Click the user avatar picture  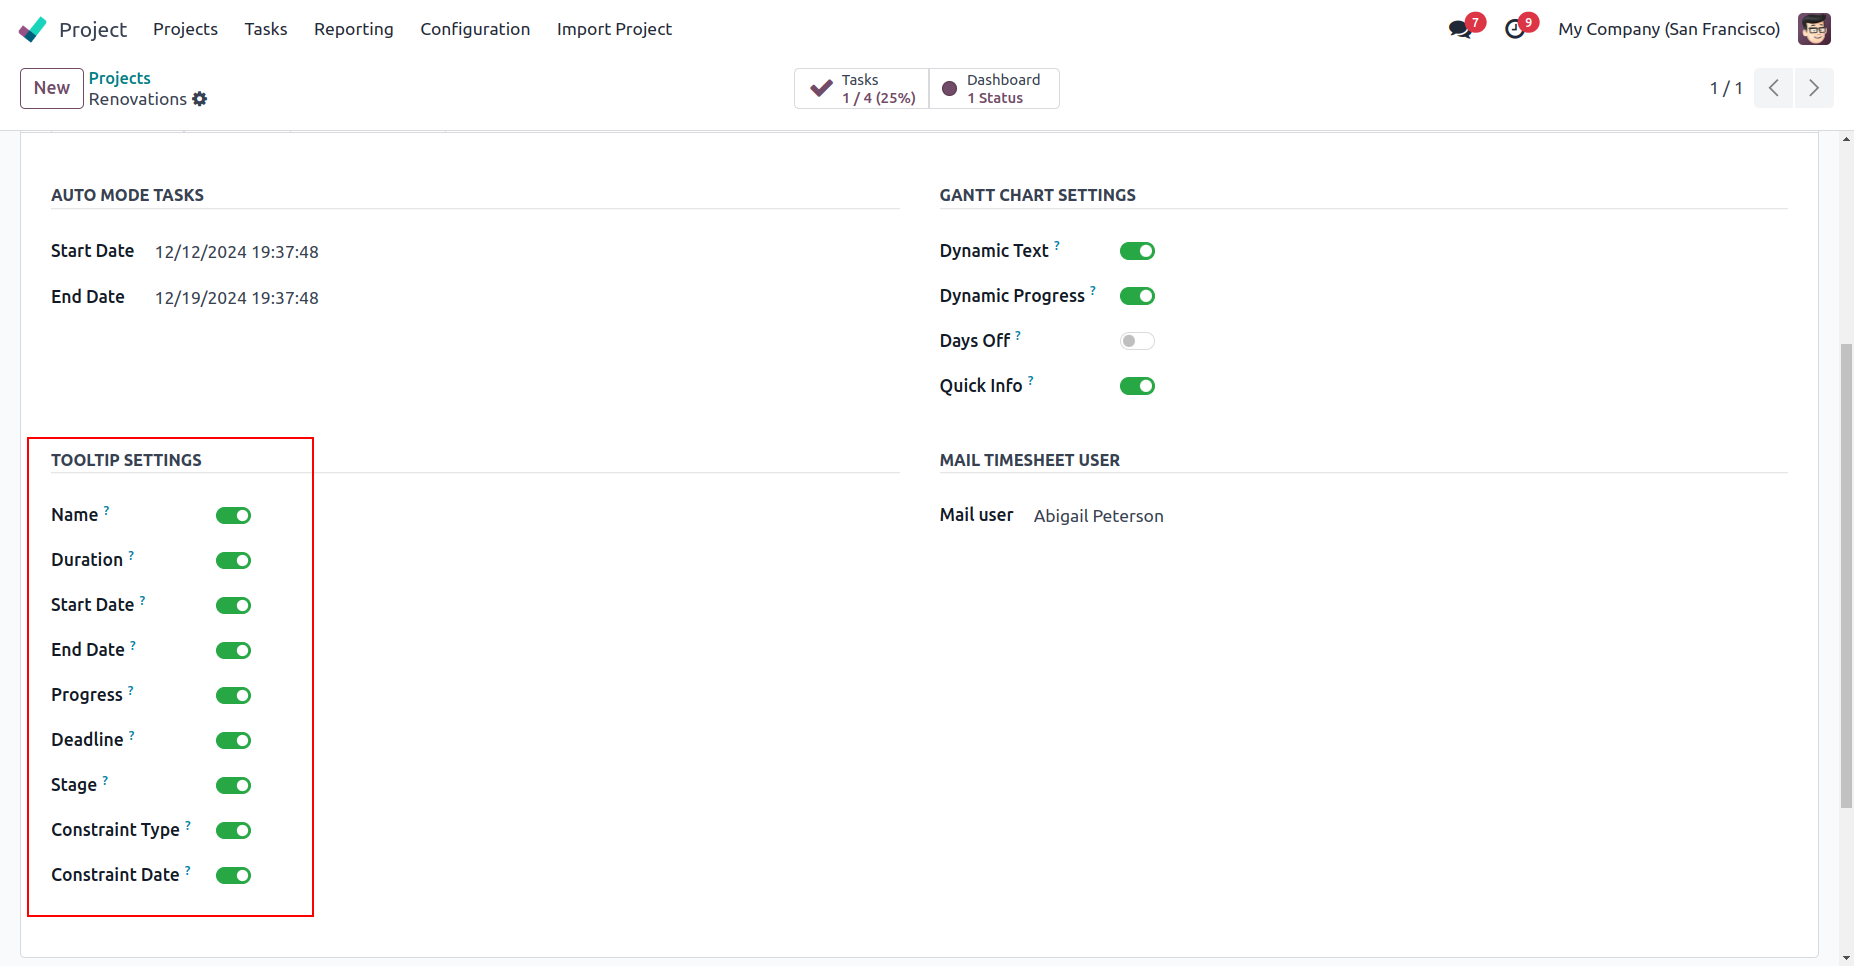point(1814,29)
